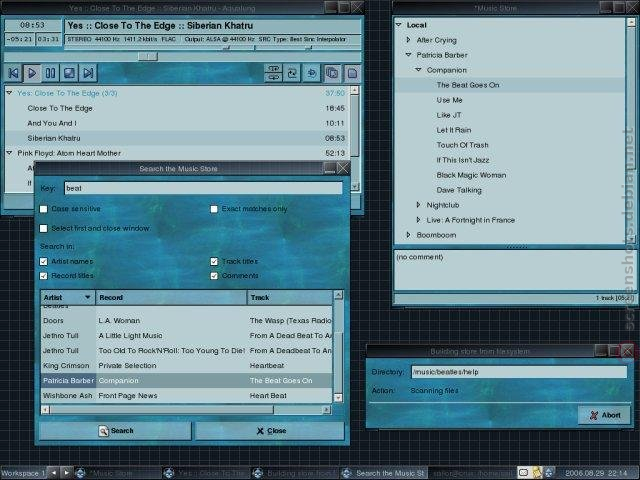Collapse the Patricia Barber artist node
Viewport: 640px width, 480px height.
pos(409,55)
